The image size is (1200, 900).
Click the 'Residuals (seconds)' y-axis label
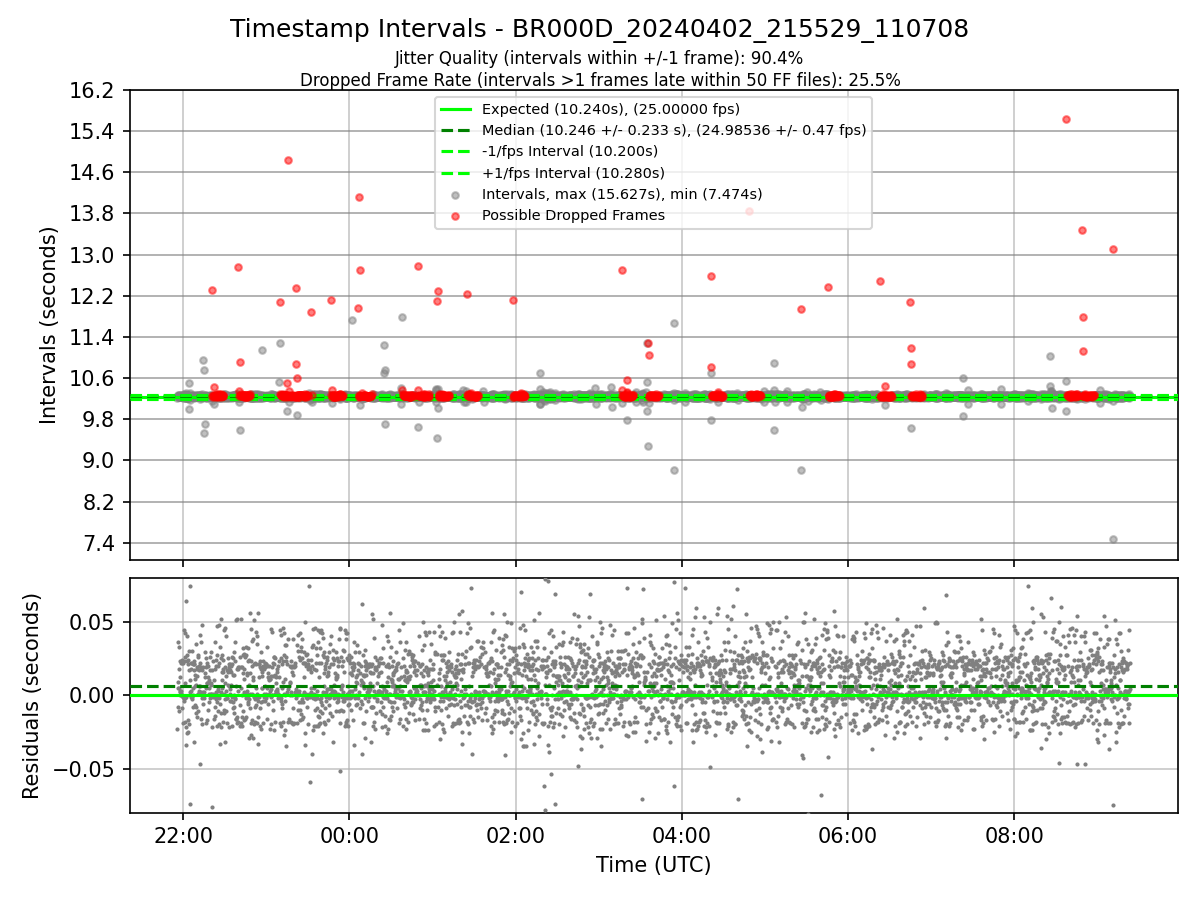coord(32,696)
